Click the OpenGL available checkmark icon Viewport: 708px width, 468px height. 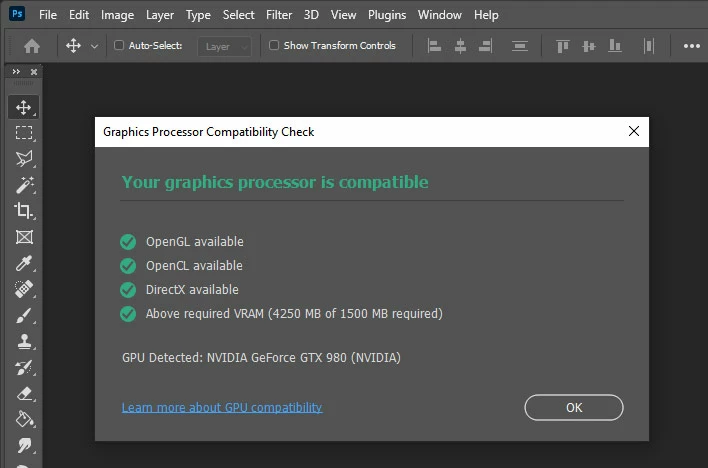[128, 242]
